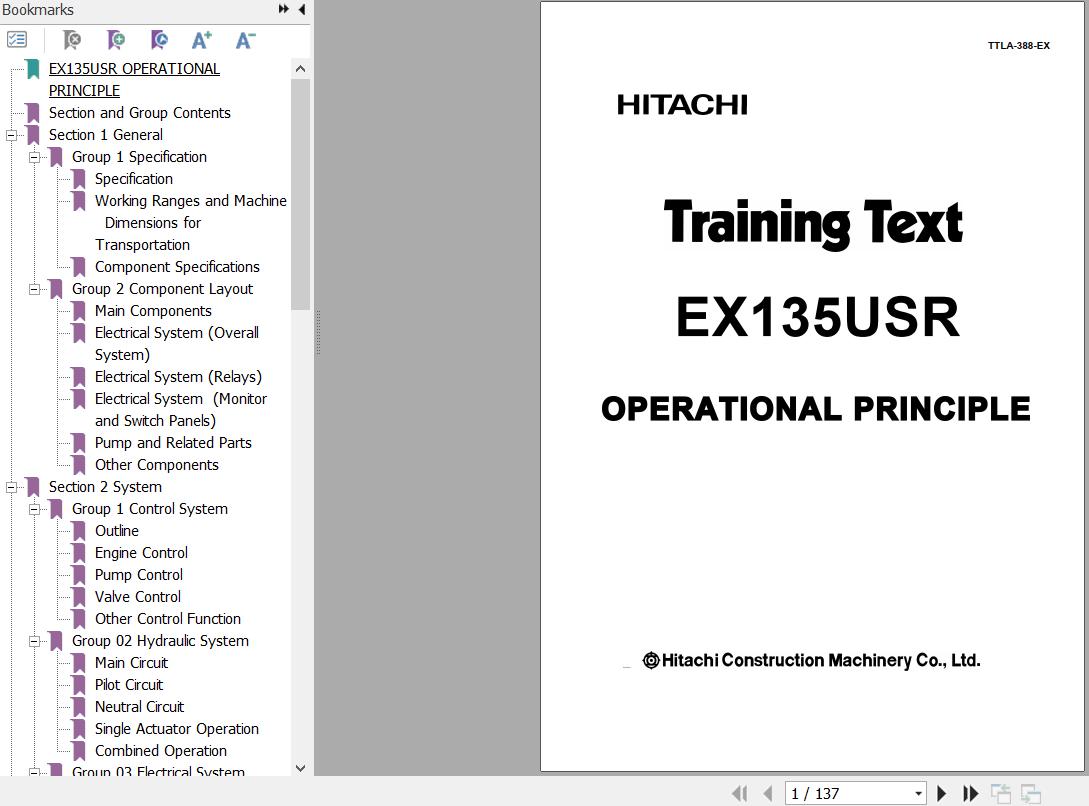
Task: Click the bookmarks scrollbar down arrow
Action: click(300, 768)
